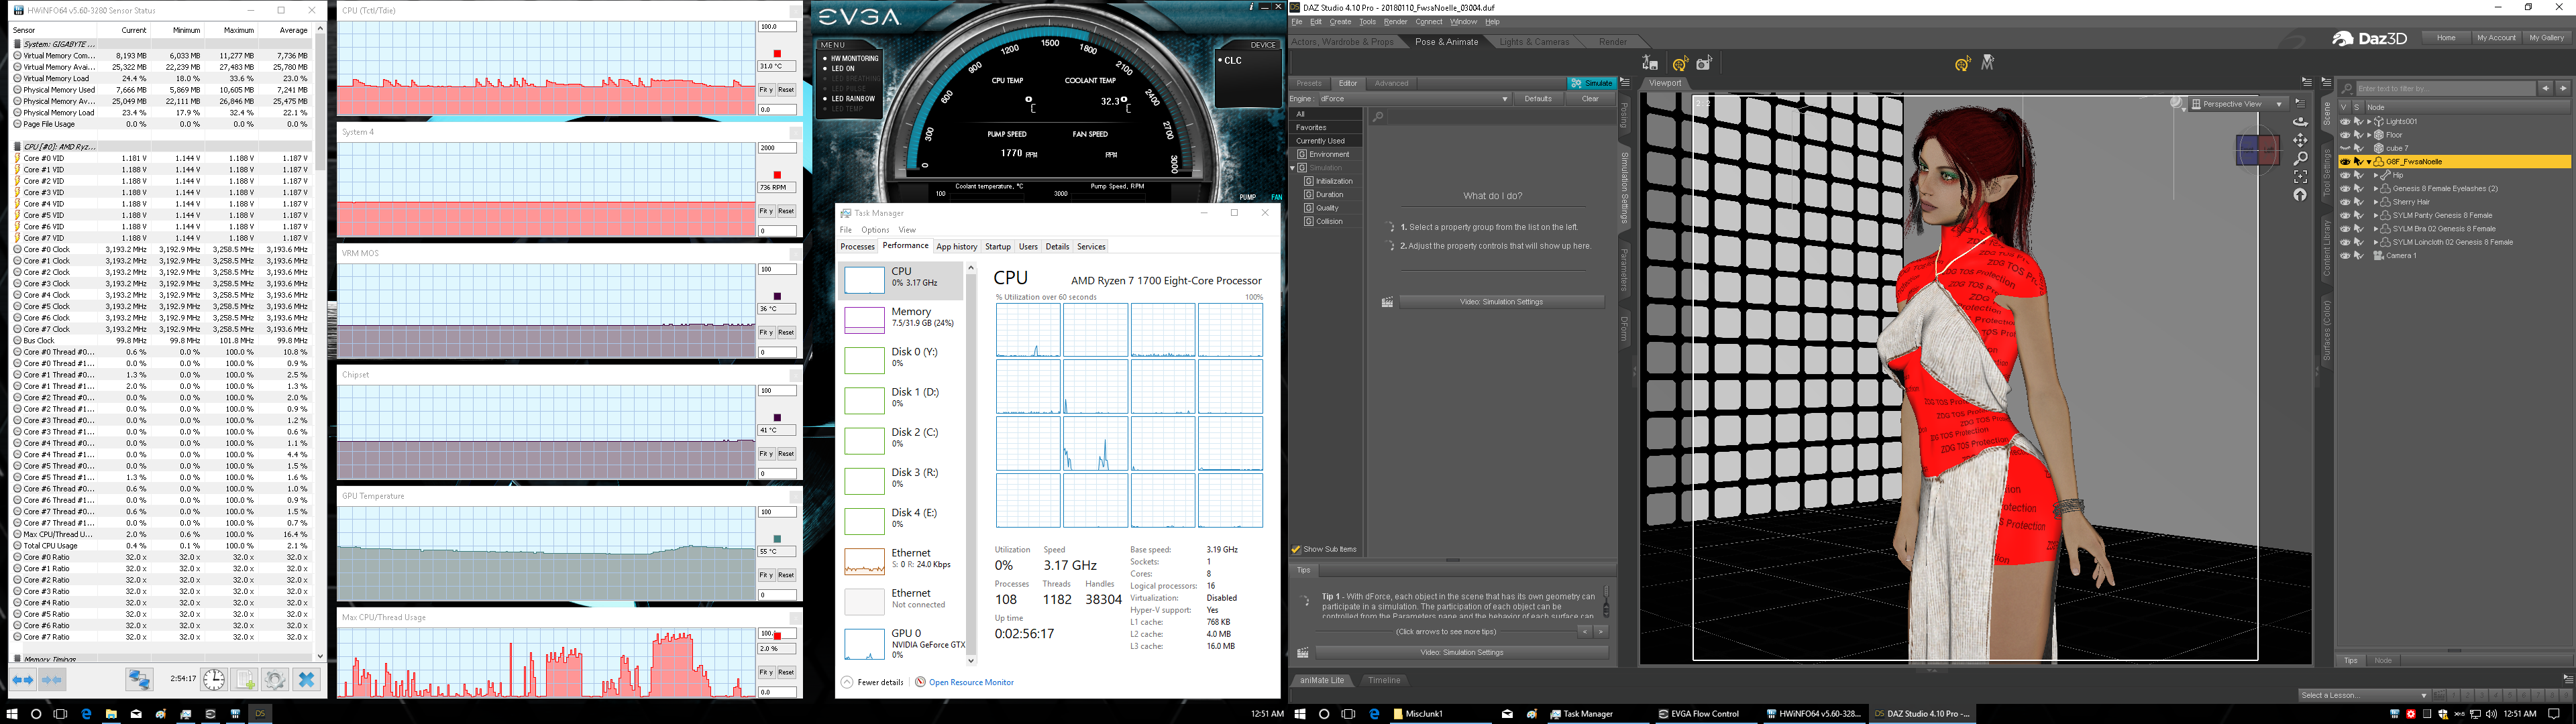Open the App history tab in Task Manager
Image resolution: width=2576 pixels, height=724 pixels.
[956, 246]
